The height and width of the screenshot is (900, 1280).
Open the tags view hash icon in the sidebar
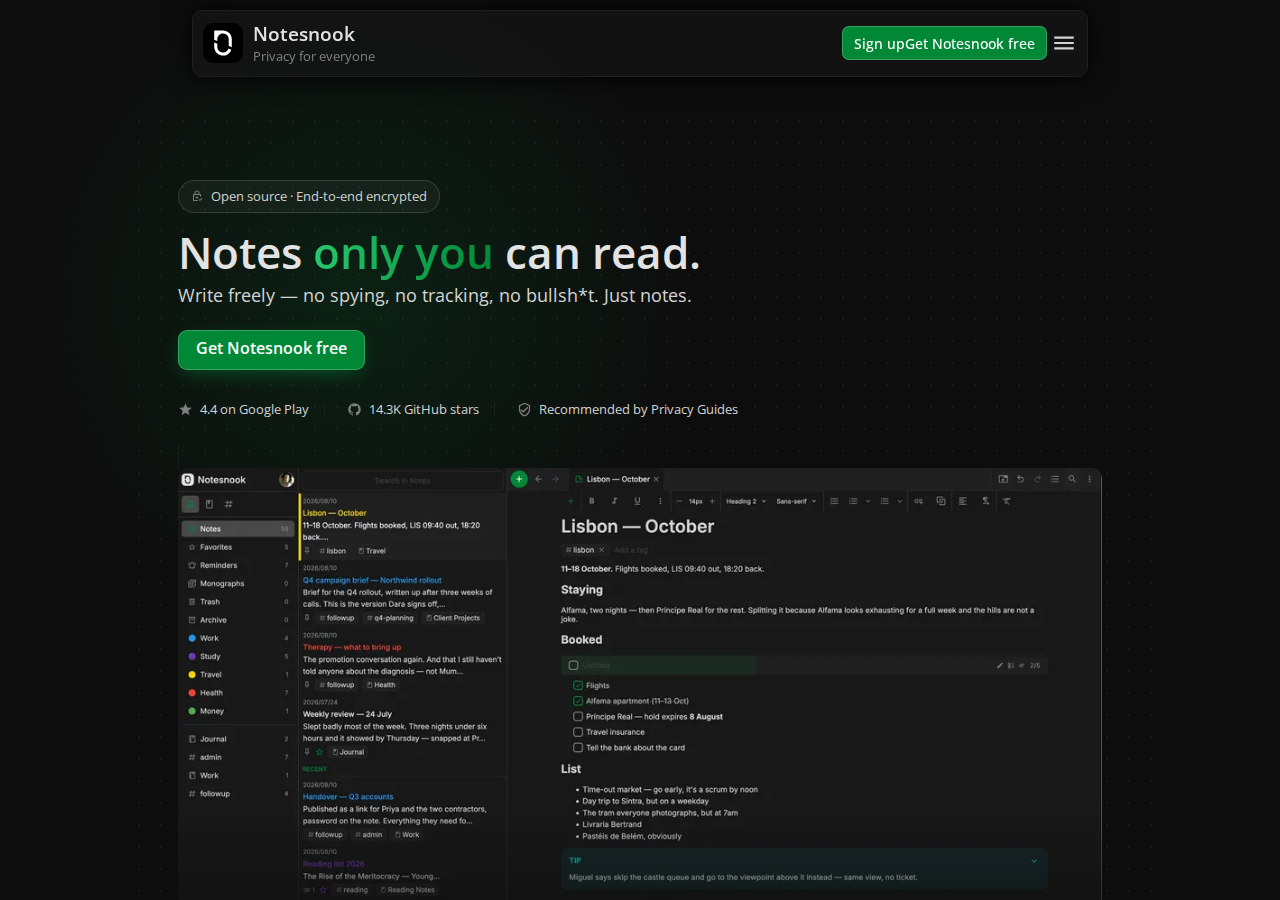click(228, 504)
